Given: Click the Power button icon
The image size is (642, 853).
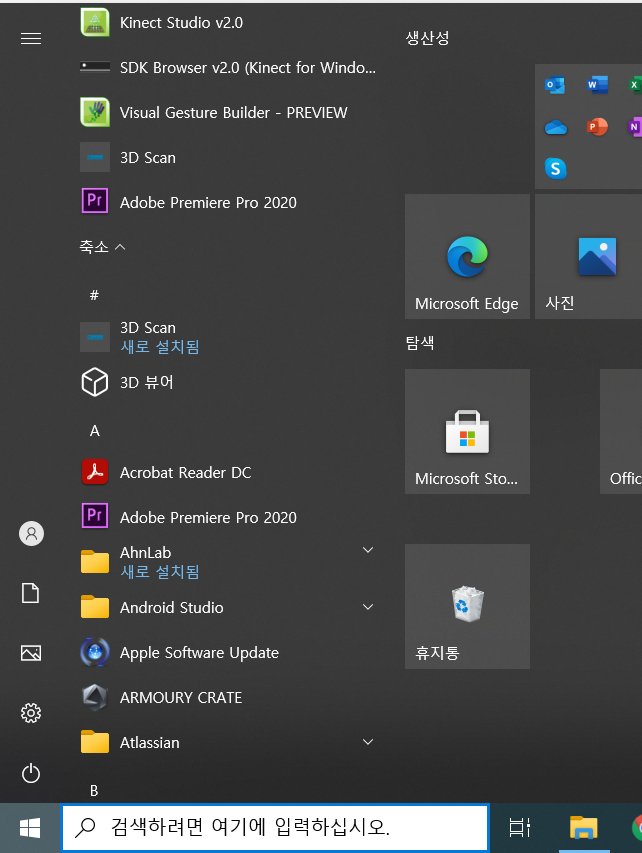Looking at the screenshot, I should pyautogui.click(x=31, y=773).
